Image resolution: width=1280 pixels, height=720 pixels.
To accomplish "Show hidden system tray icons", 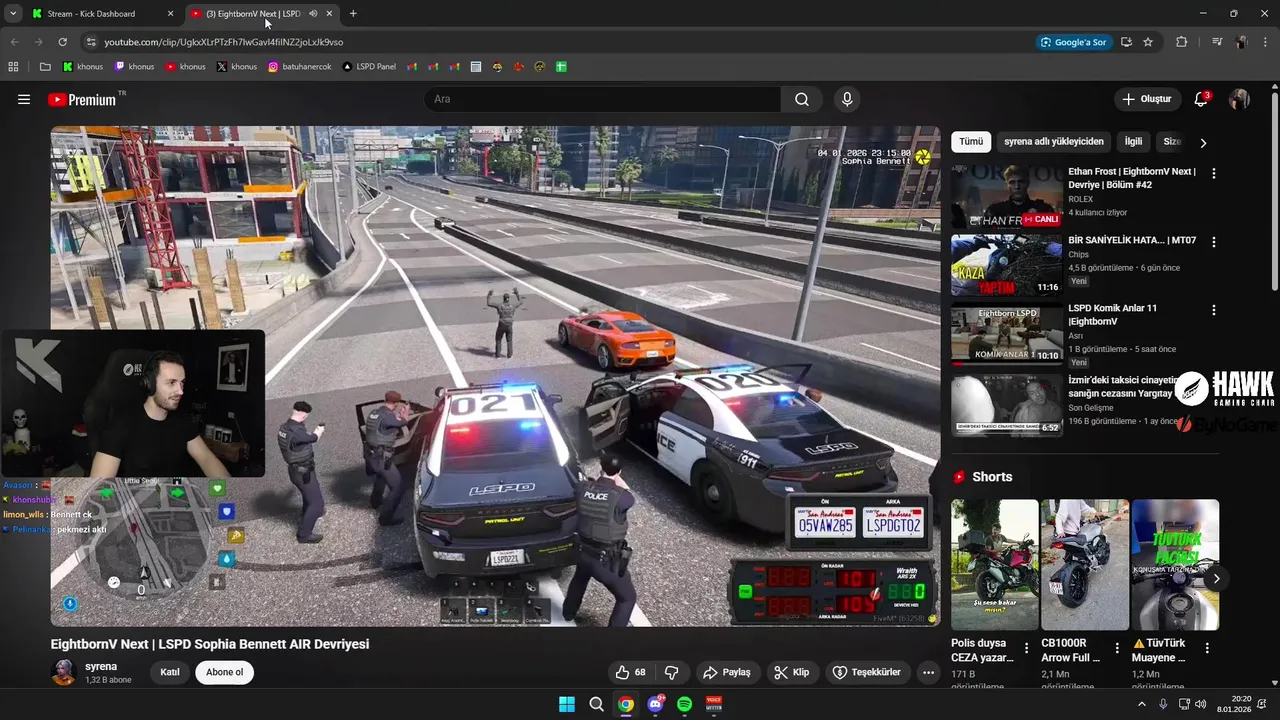I will (x=1142, y=704).
